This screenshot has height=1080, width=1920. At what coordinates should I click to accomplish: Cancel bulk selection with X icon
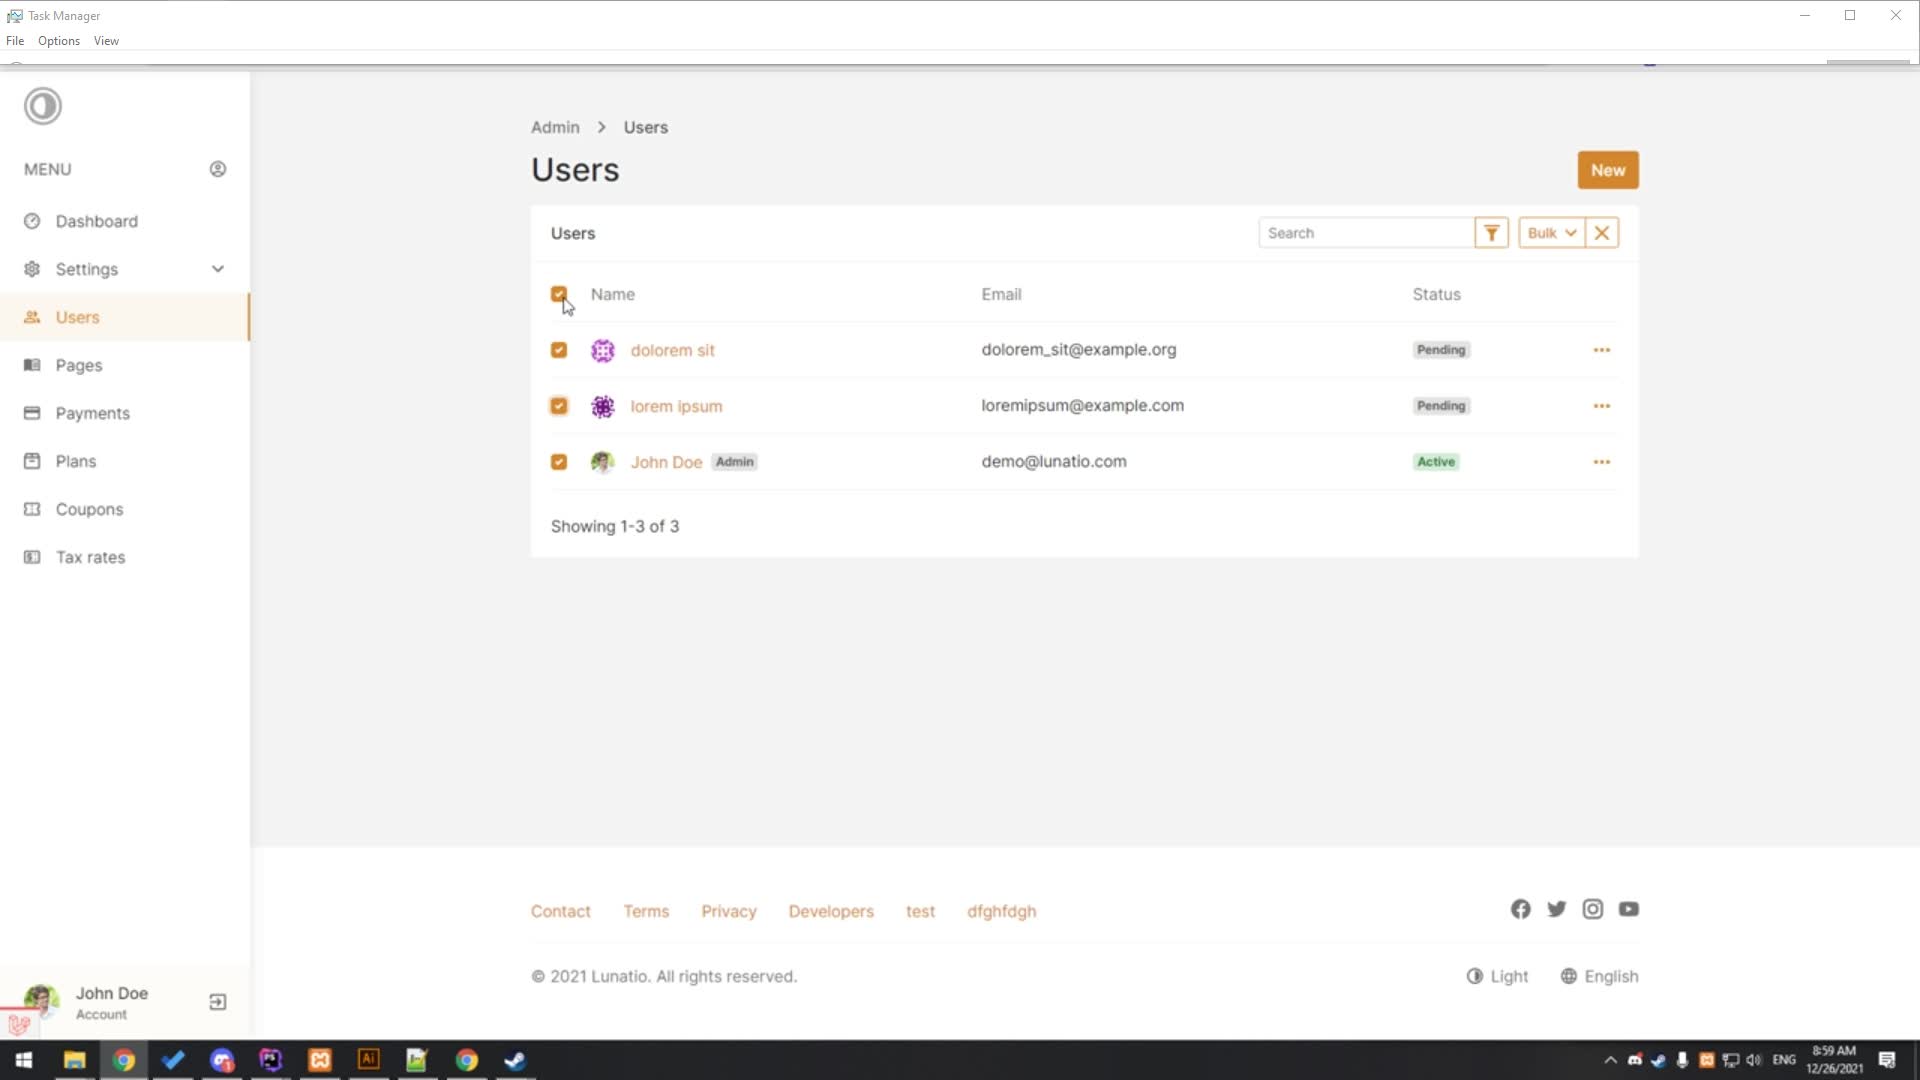click(1602, 233)
